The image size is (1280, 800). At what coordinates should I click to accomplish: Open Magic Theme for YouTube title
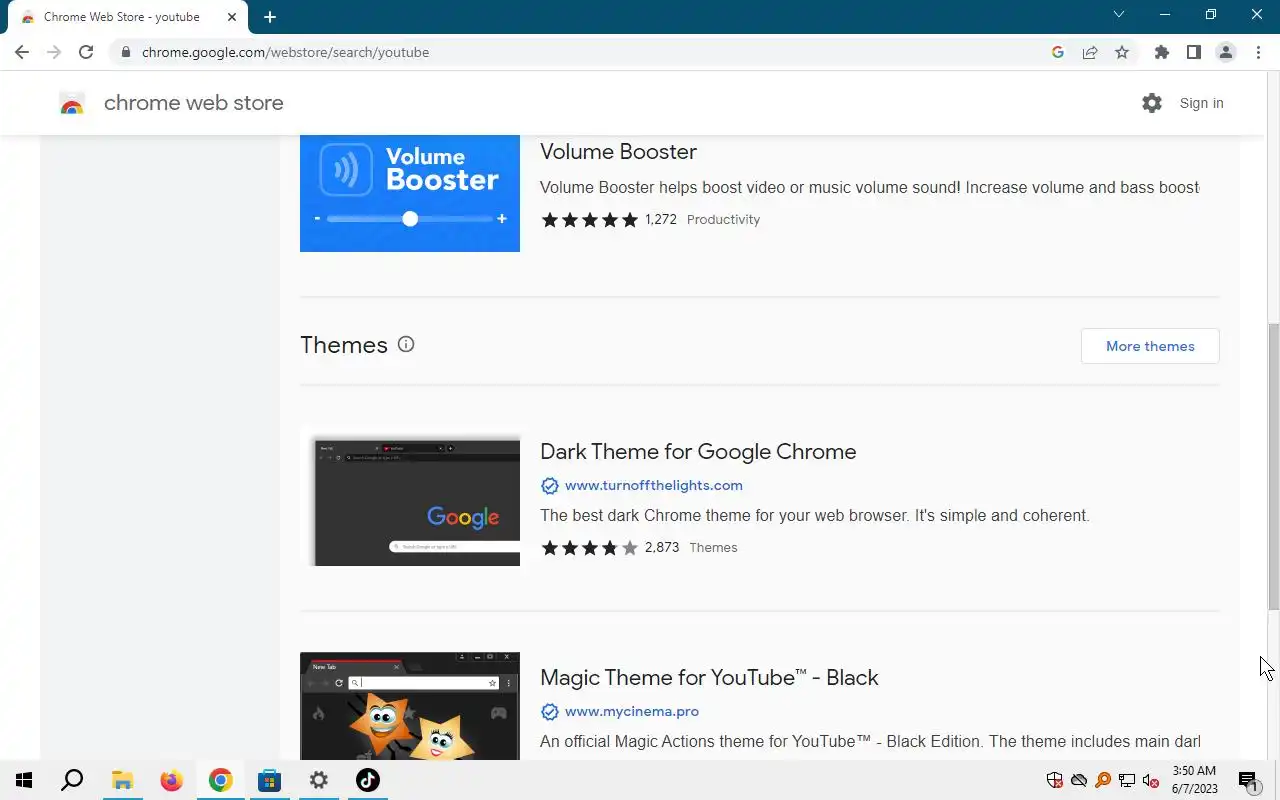(x=709, y=677)
